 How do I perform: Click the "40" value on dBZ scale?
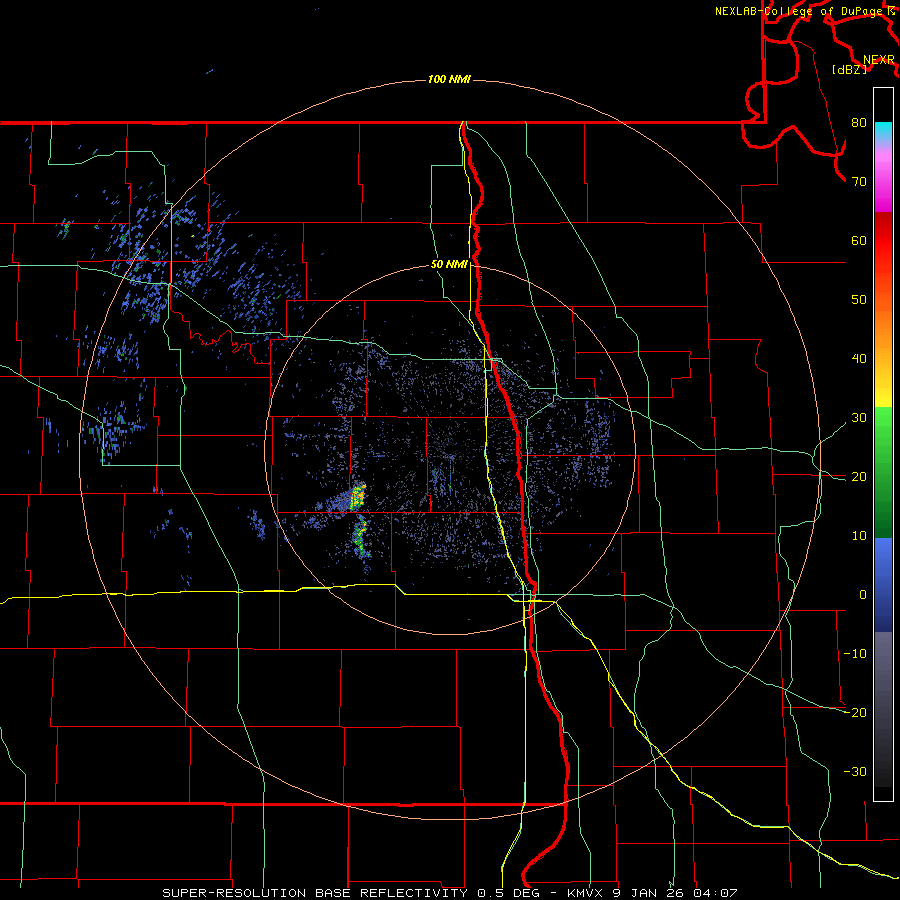859,359
